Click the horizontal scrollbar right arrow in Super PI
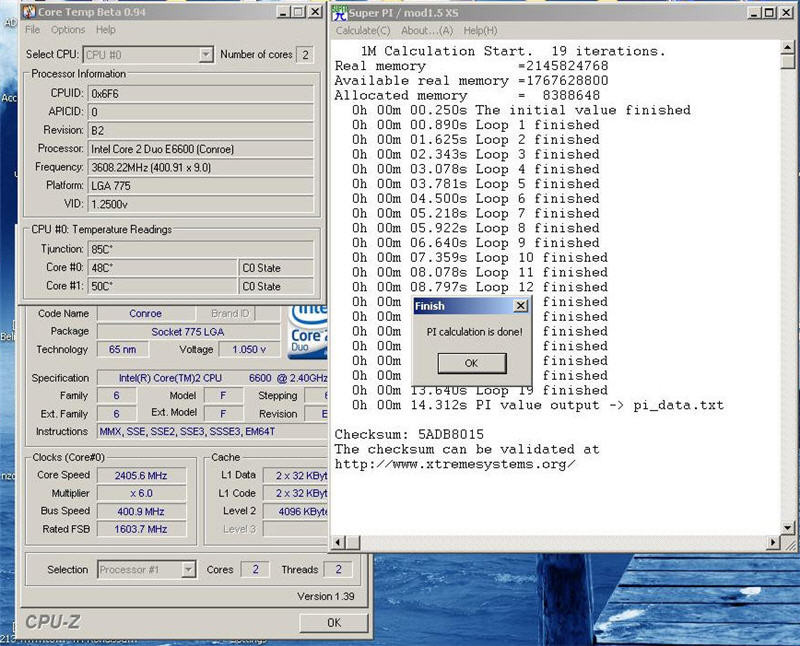This screenshot has height=646, width=800. (x=771, y=542)
